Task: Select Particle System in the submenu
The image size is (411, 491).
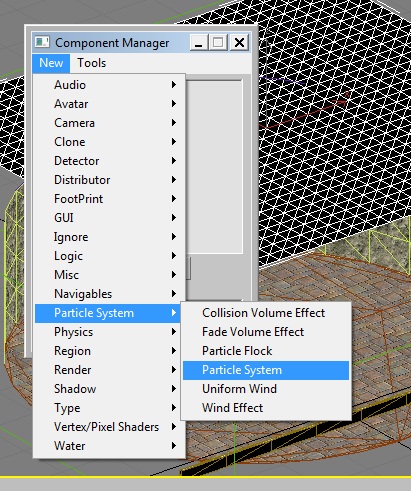Action: (x=266, y=370)
